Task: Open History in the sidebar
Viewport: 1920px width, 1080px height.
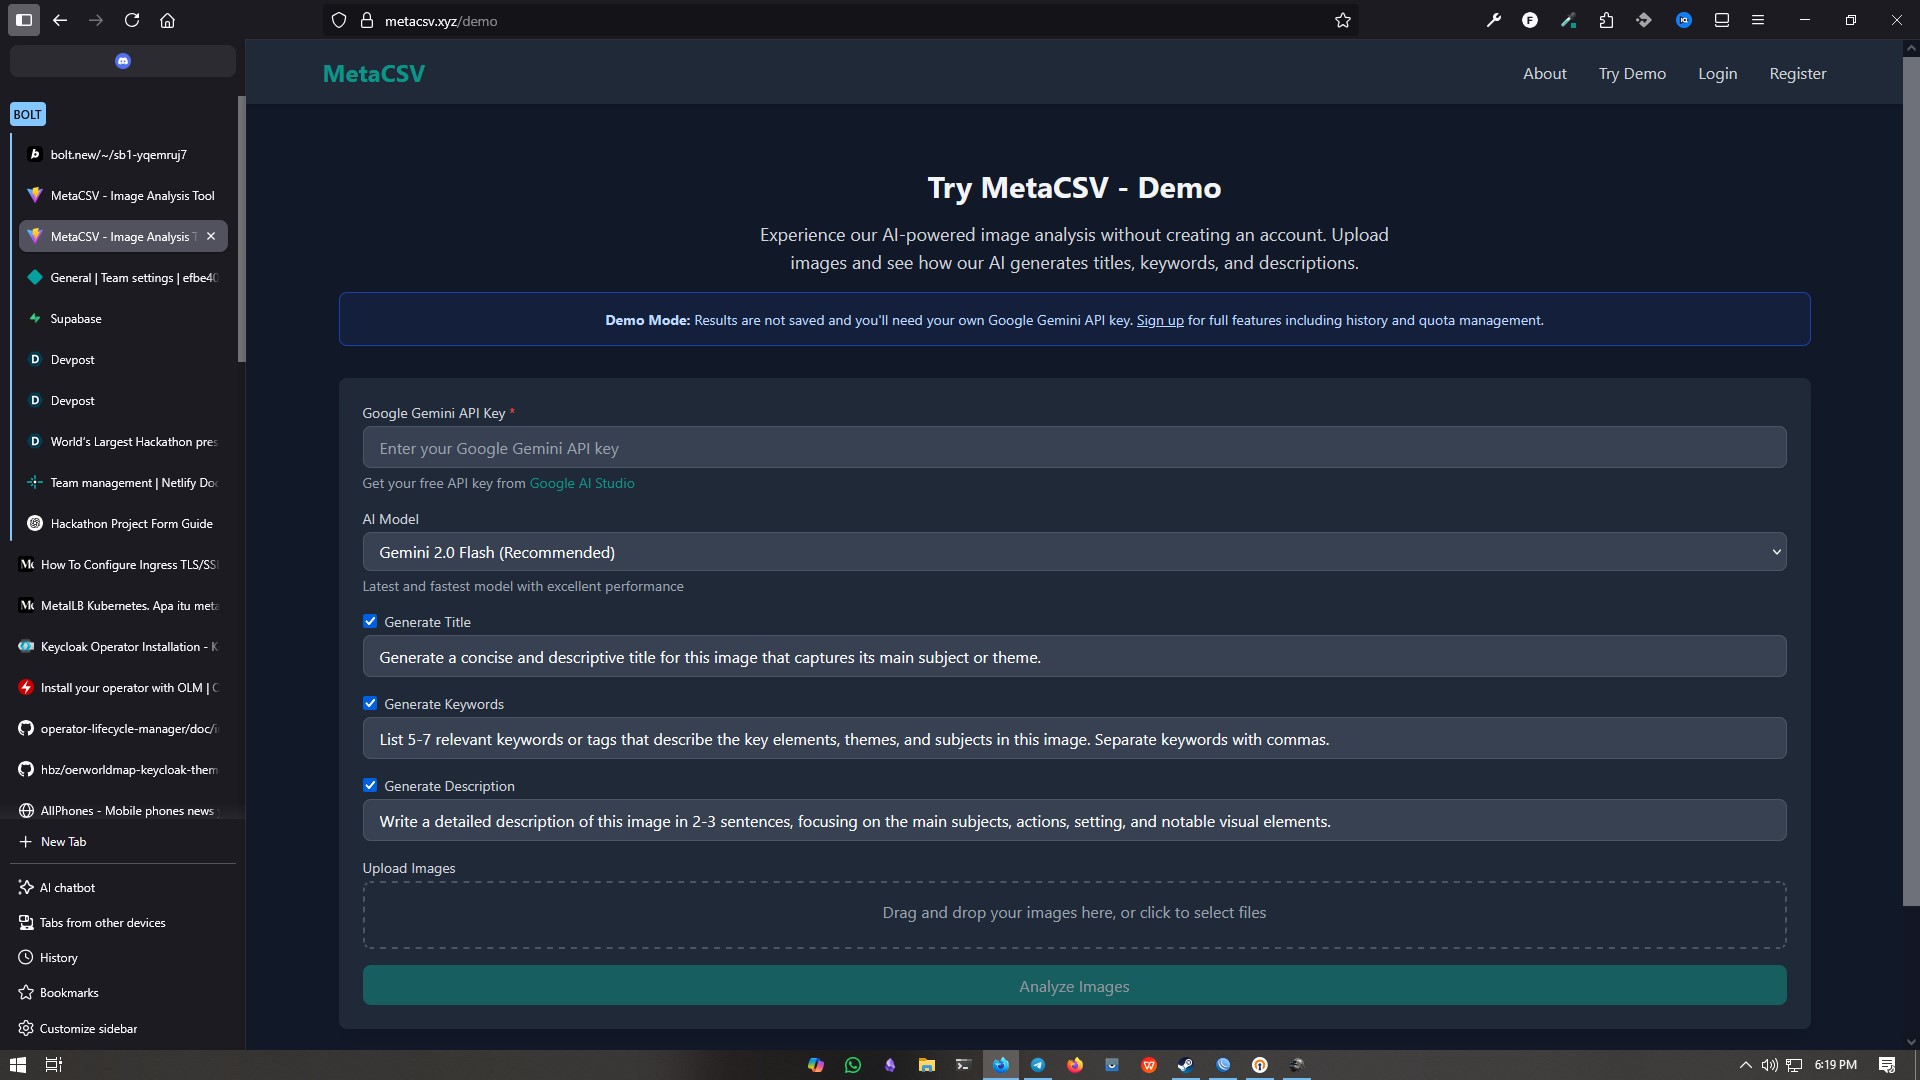Action: point(58,957)
